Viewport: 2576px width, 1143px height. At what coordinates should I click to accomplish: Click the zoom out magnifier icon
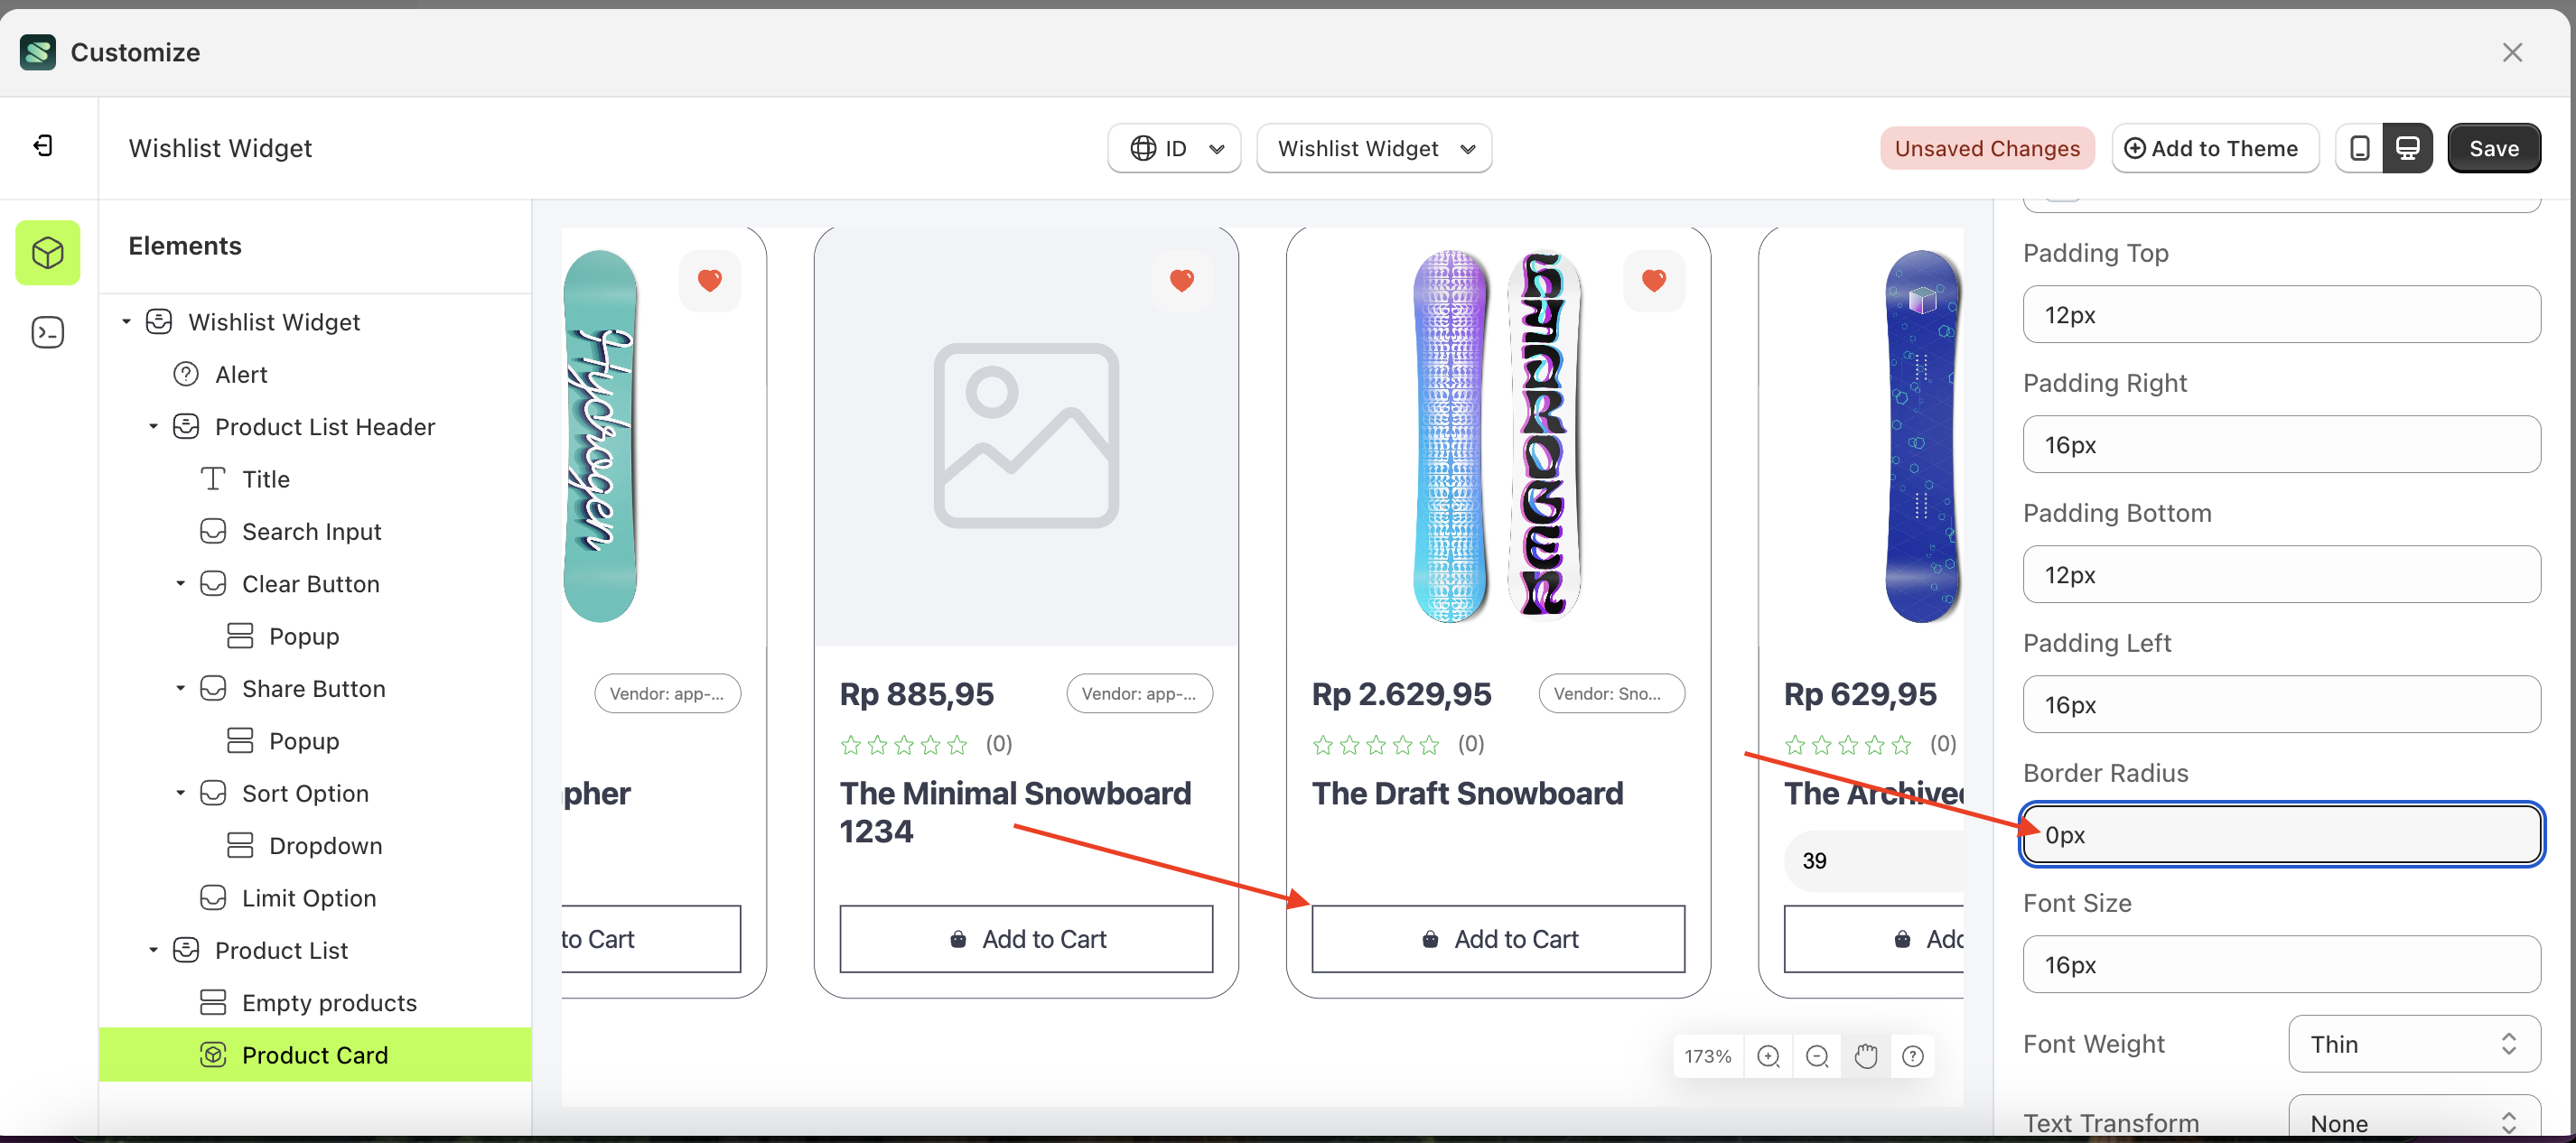coord(1818,1055)
